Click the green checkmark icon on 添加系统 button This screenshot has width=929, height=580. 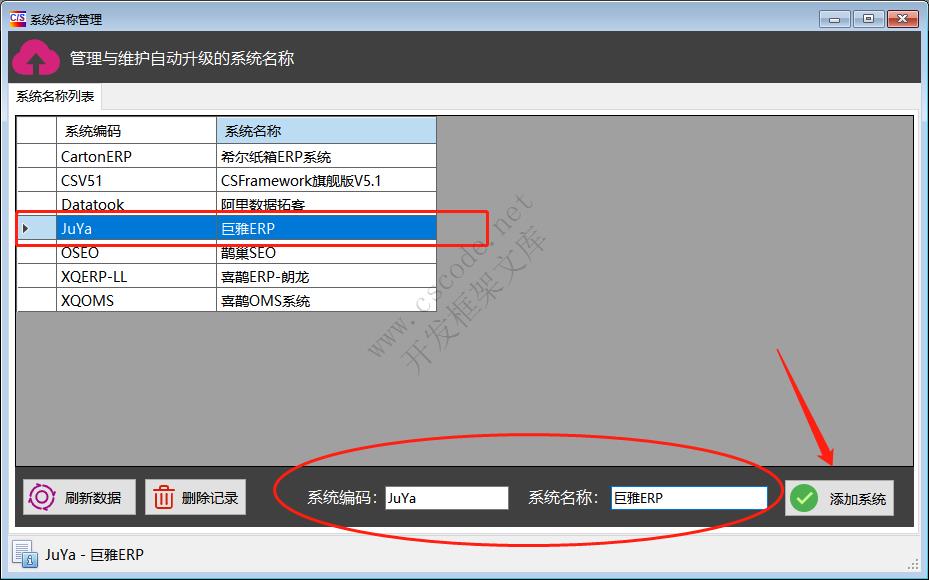(804, 497)
